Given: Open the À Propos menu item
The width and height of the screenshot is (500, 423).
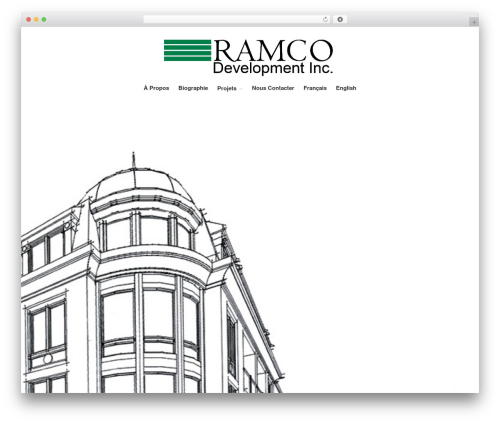Looking at the screenshot, I should pos(156,88).
